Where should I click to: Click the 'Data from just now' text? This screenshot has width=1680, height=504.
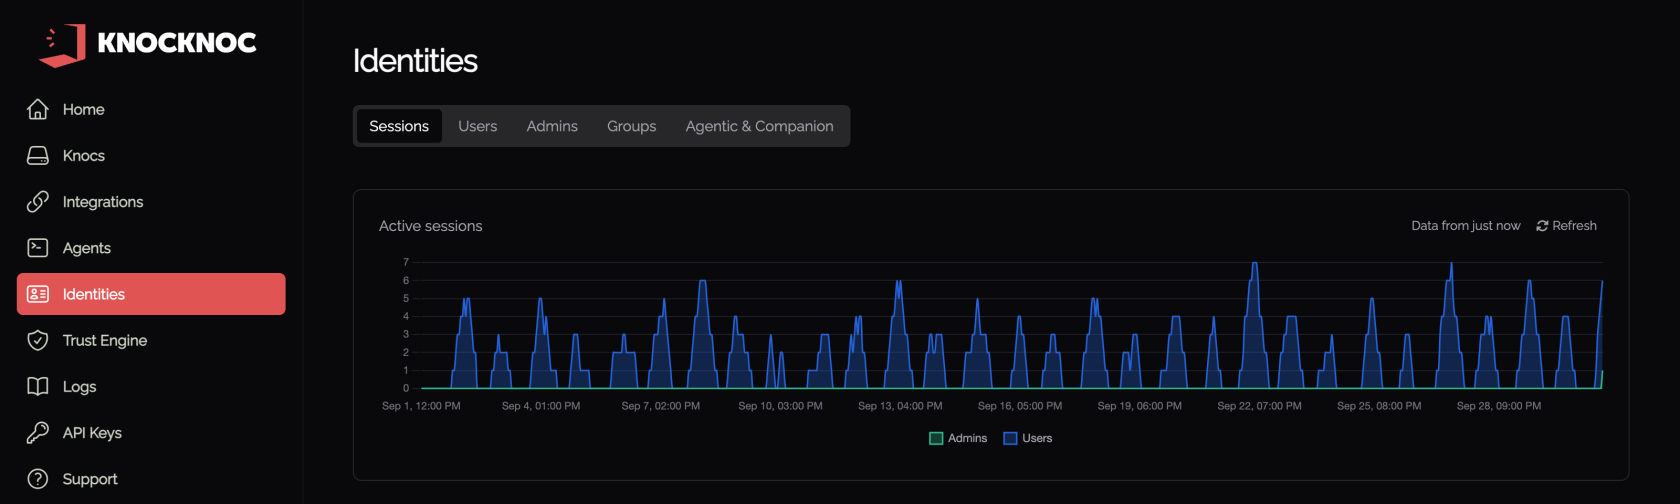click(1466, 226)
